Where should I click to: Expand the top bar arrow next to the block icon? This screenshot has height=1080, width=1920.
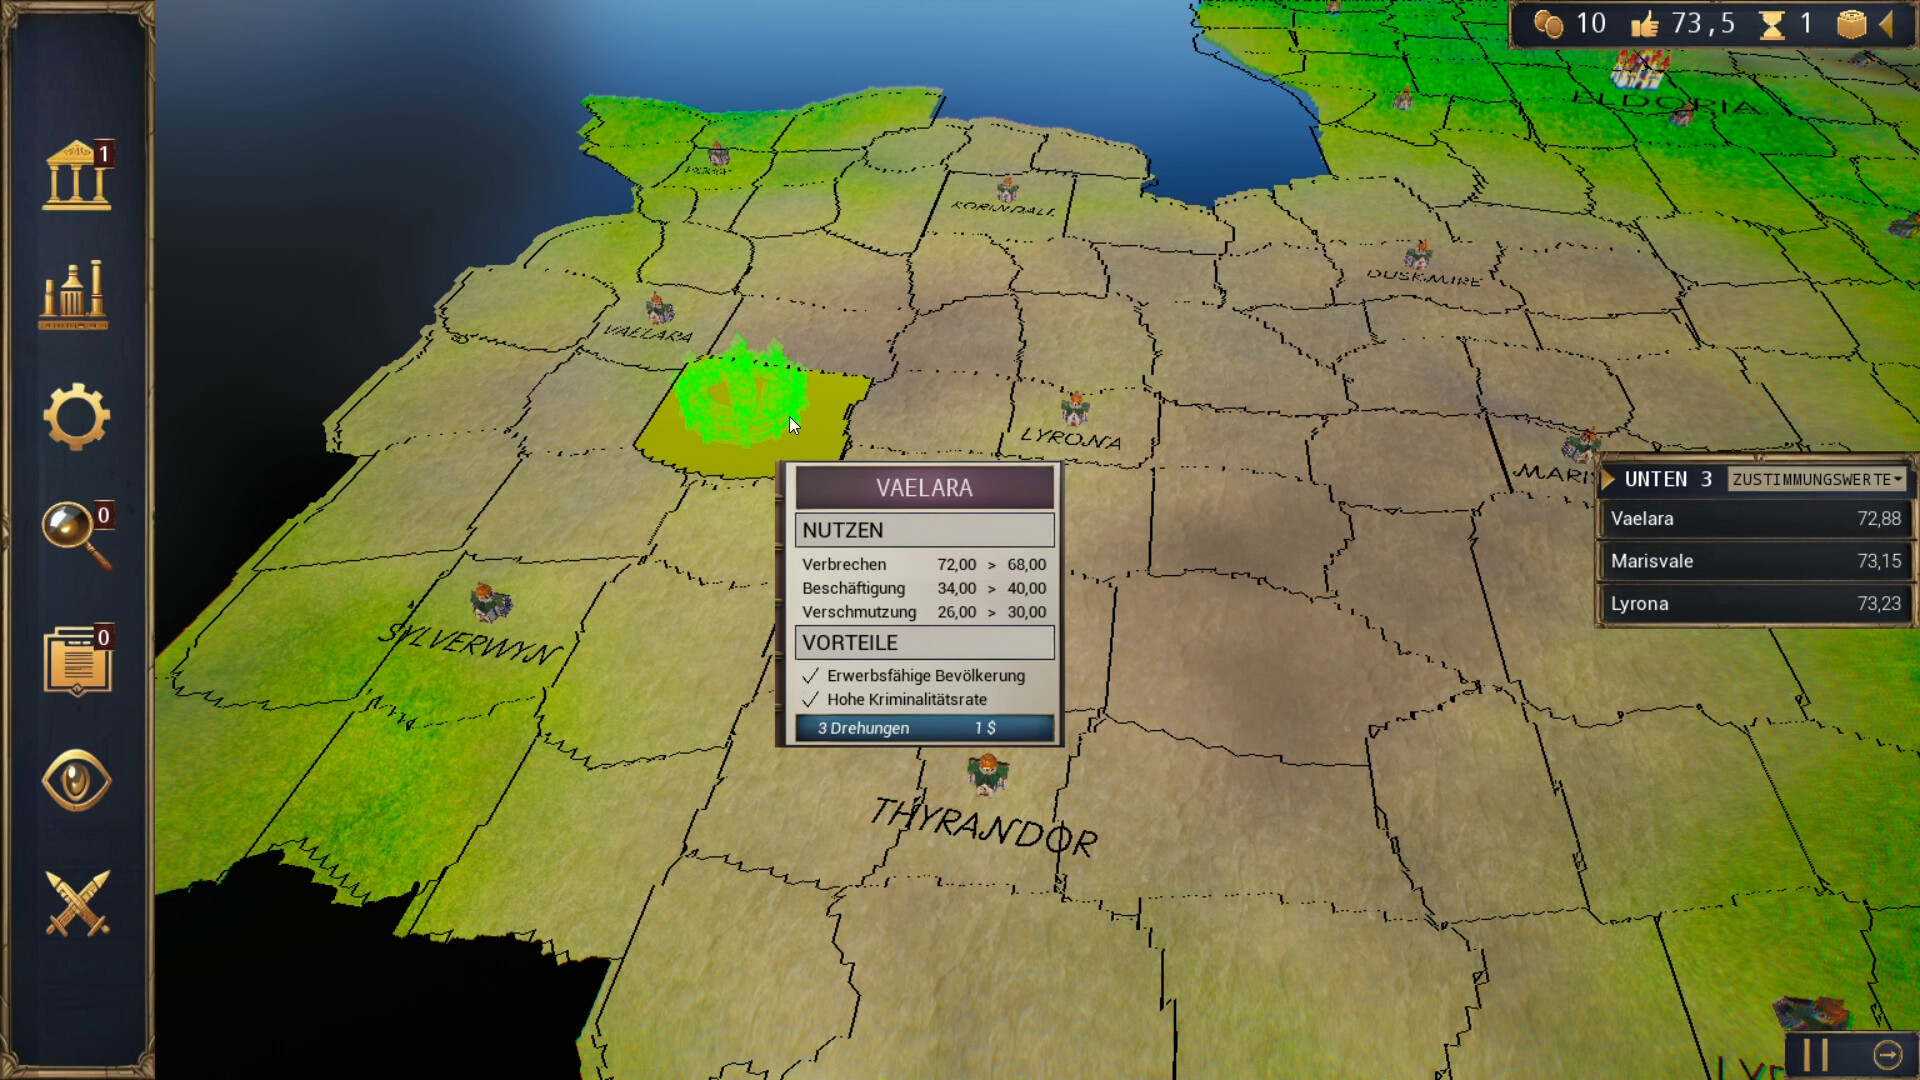pos(1887,23)
